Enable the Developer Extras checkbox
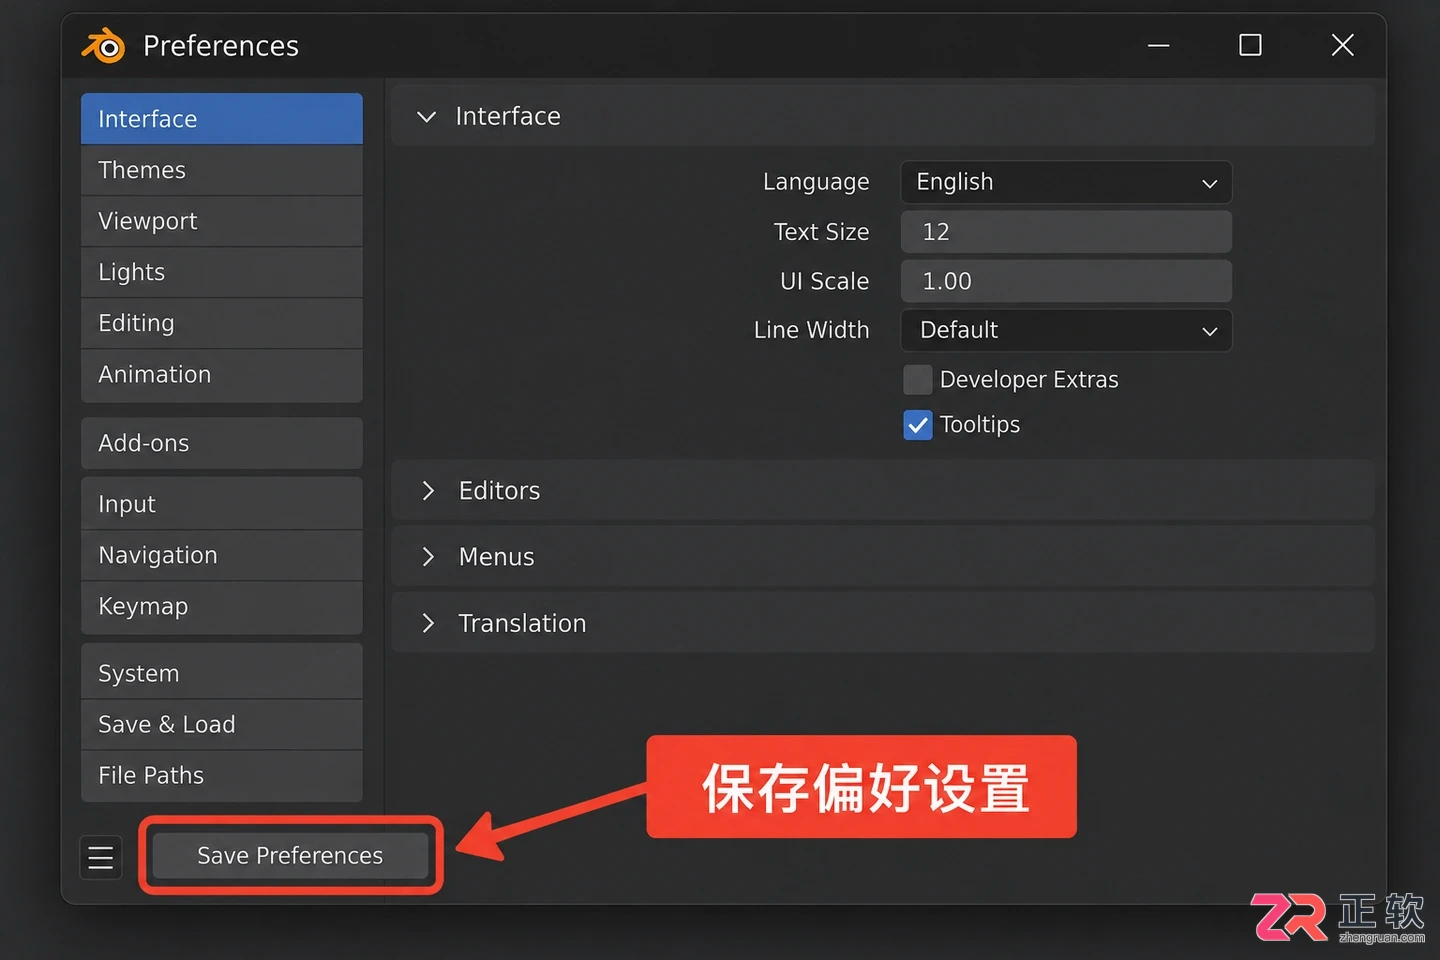The image size is (1440, 960). pos(917,380)
